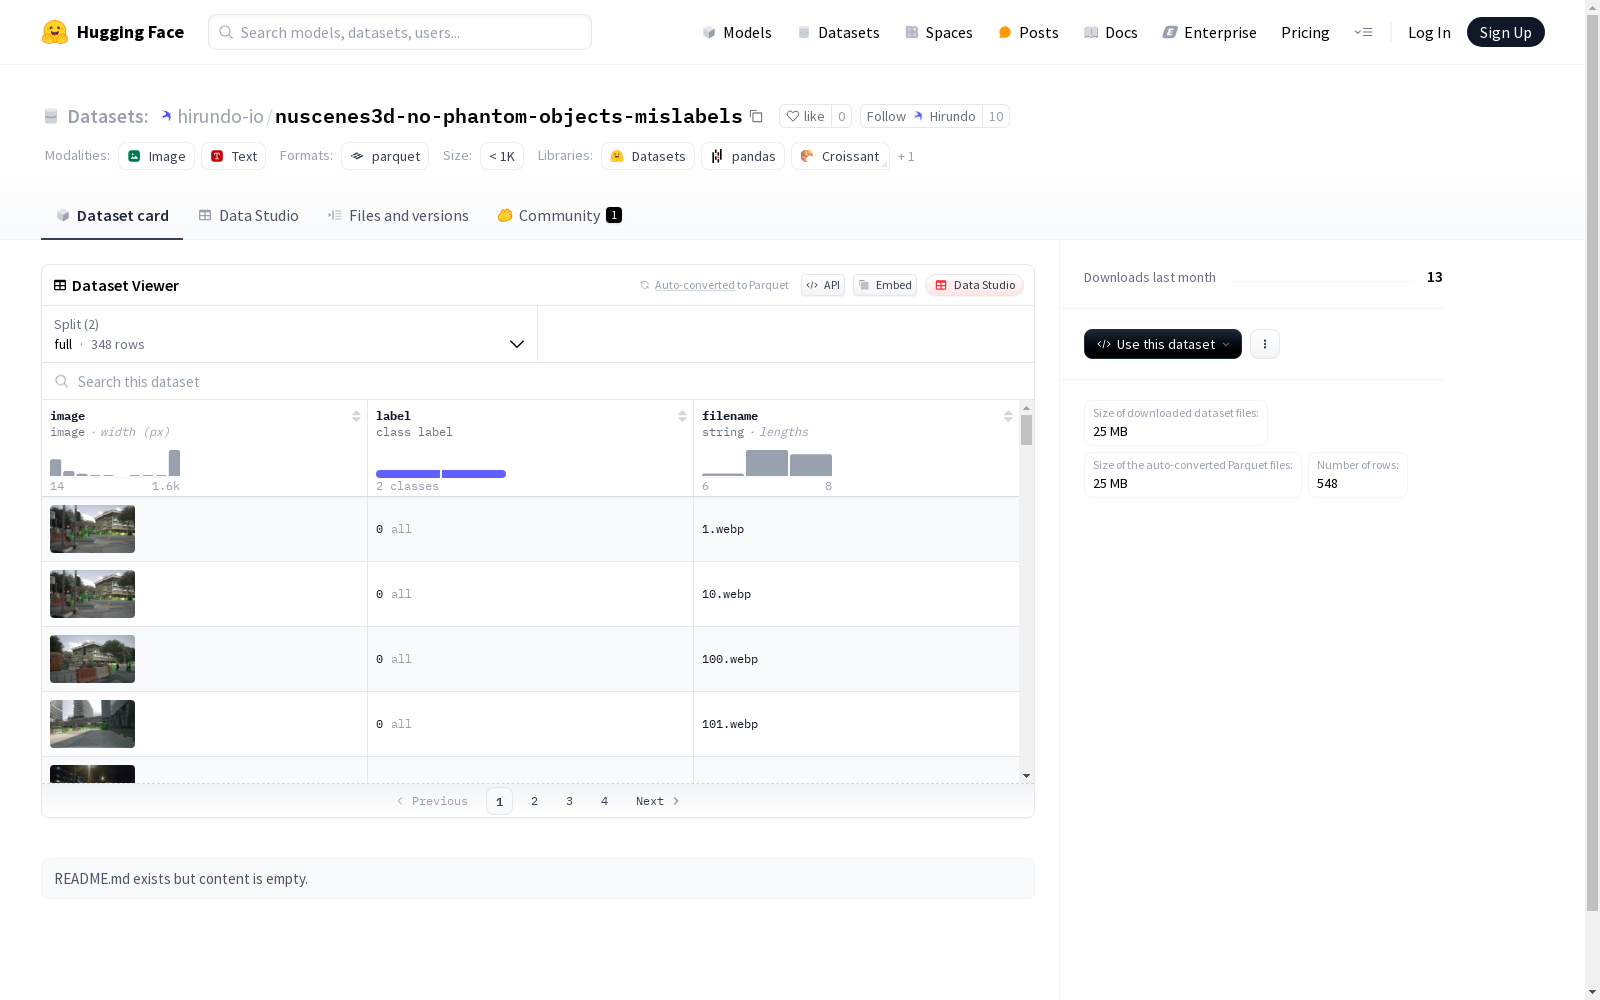
Task: Click the label classes distribution bar
Action: click(441, 474)
